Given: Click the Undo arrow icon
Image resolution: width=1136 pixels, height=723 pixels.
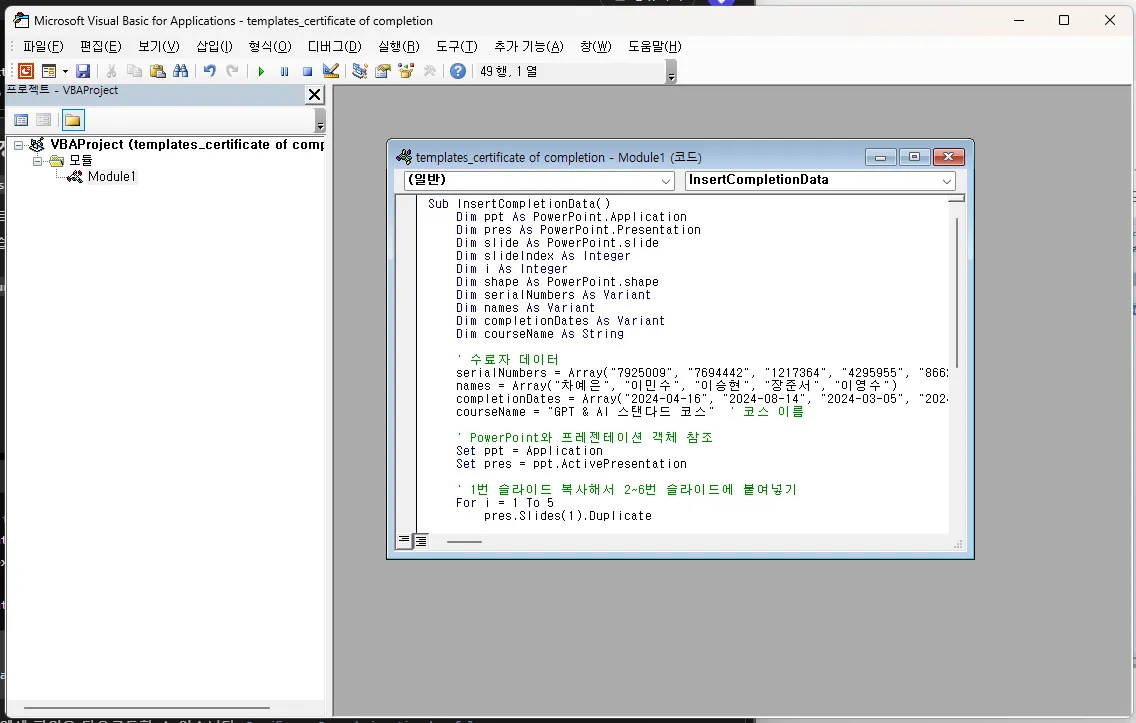Looking at the screenshot, I should pos(209,71).
